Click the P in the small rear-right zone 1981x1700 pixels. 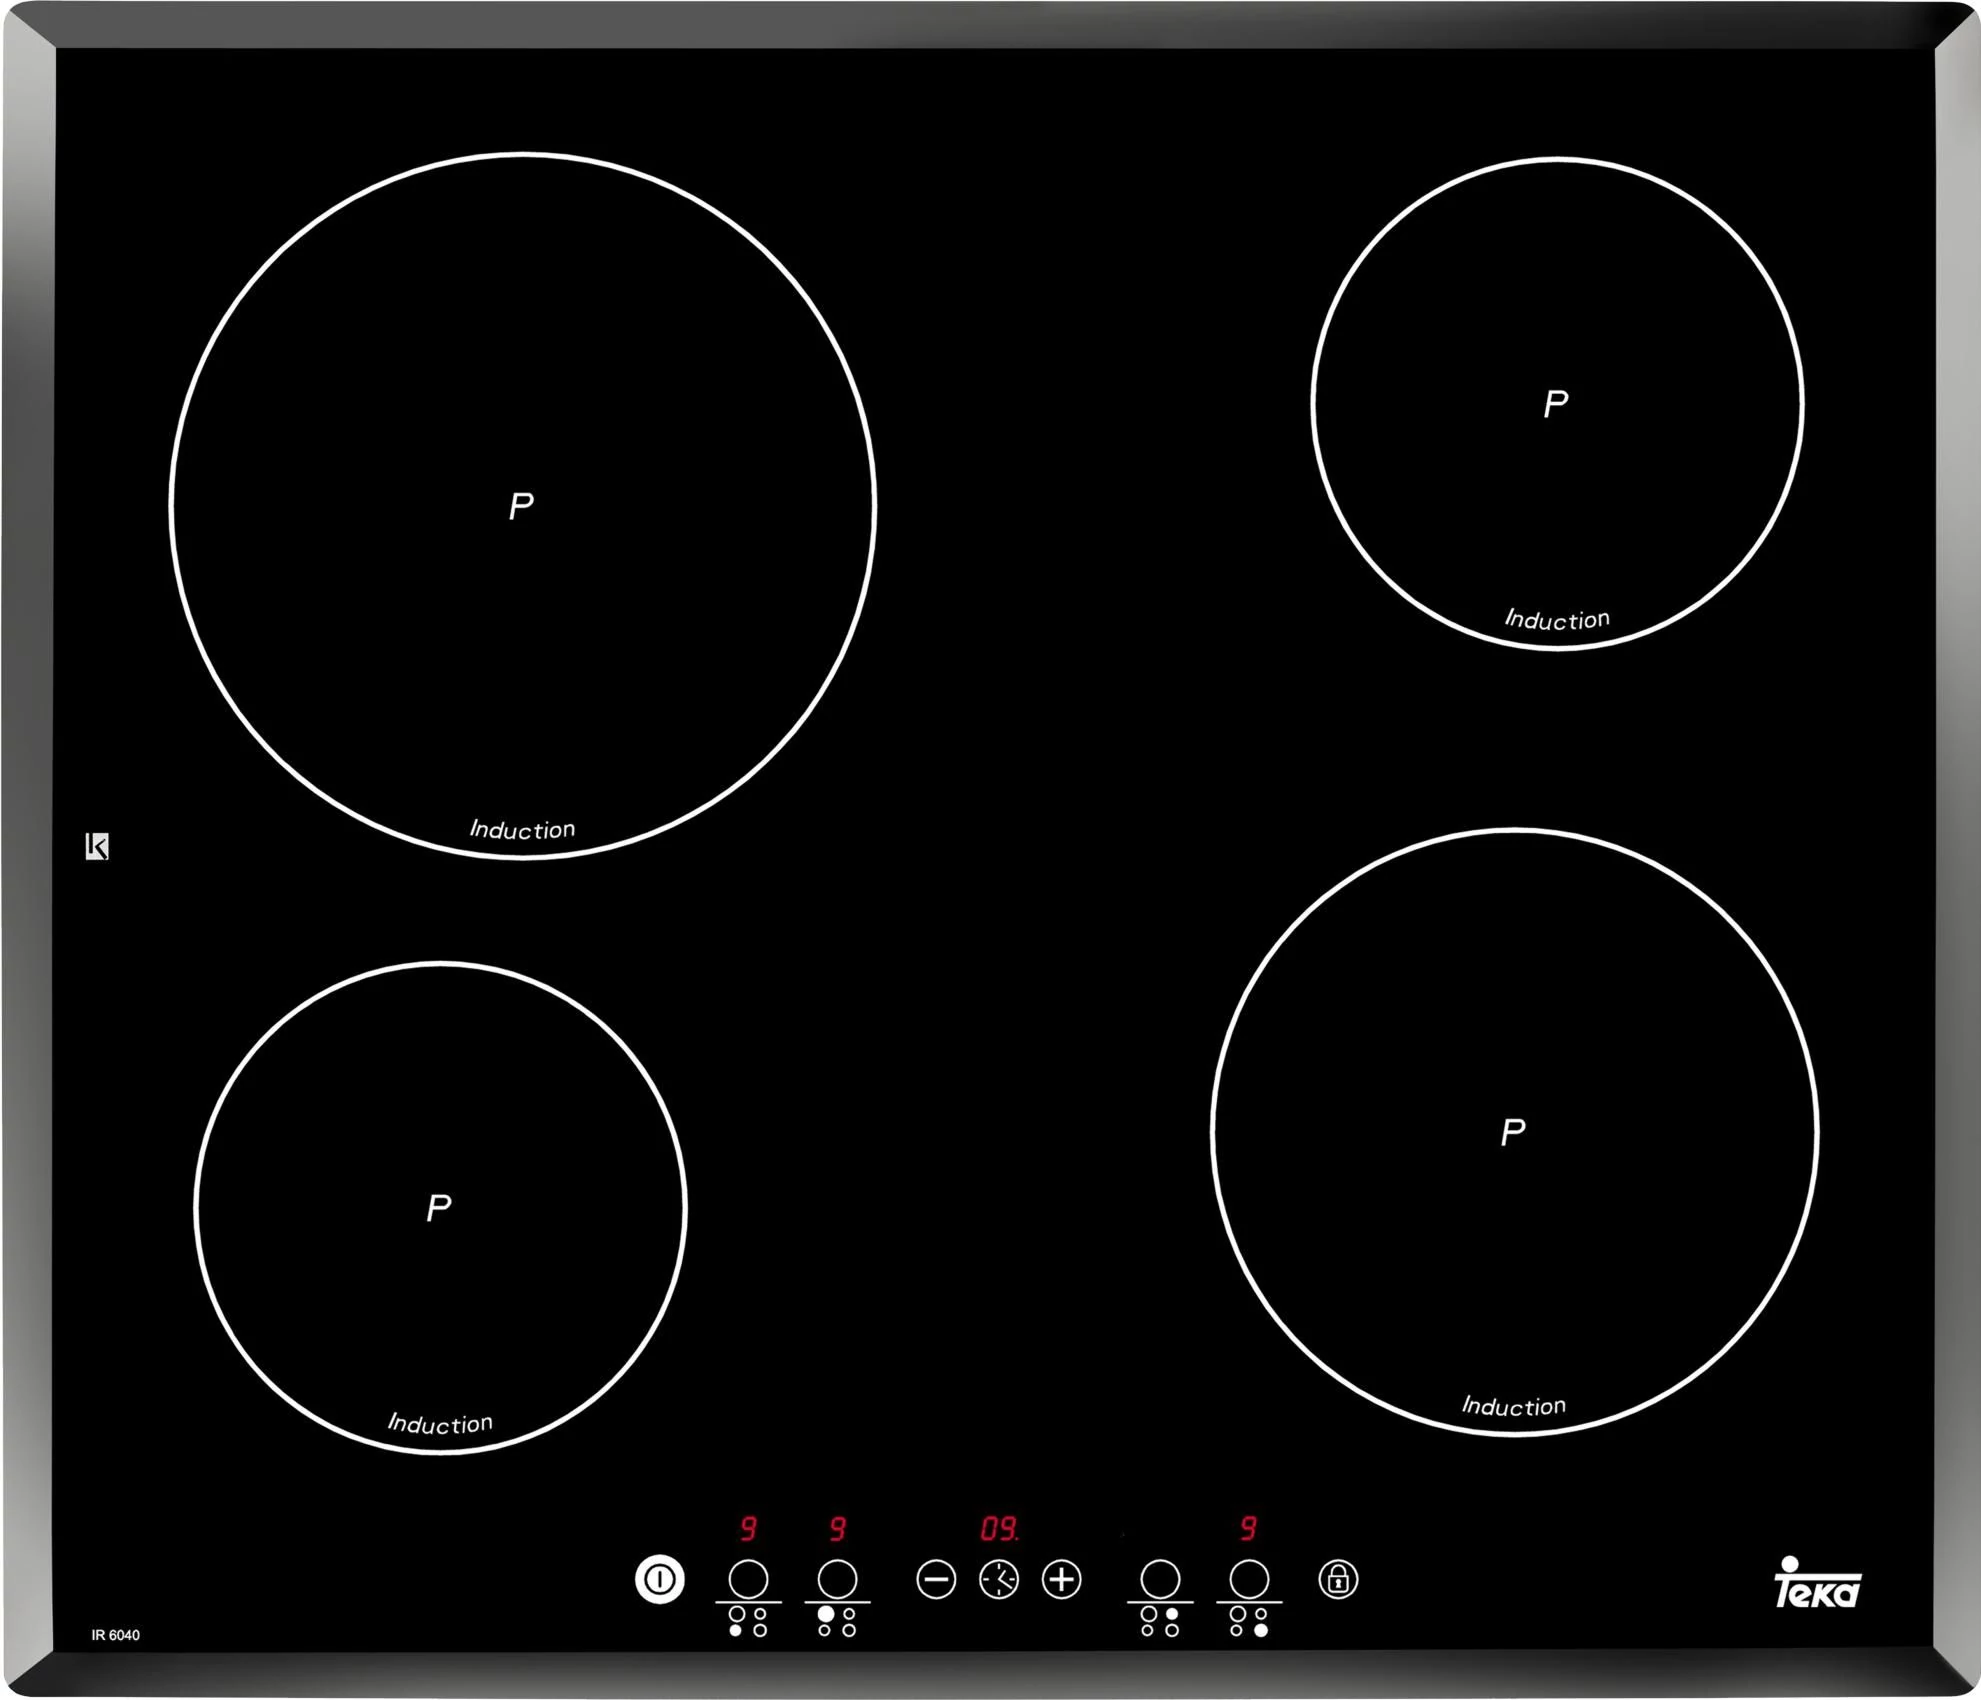point(1556,404)
